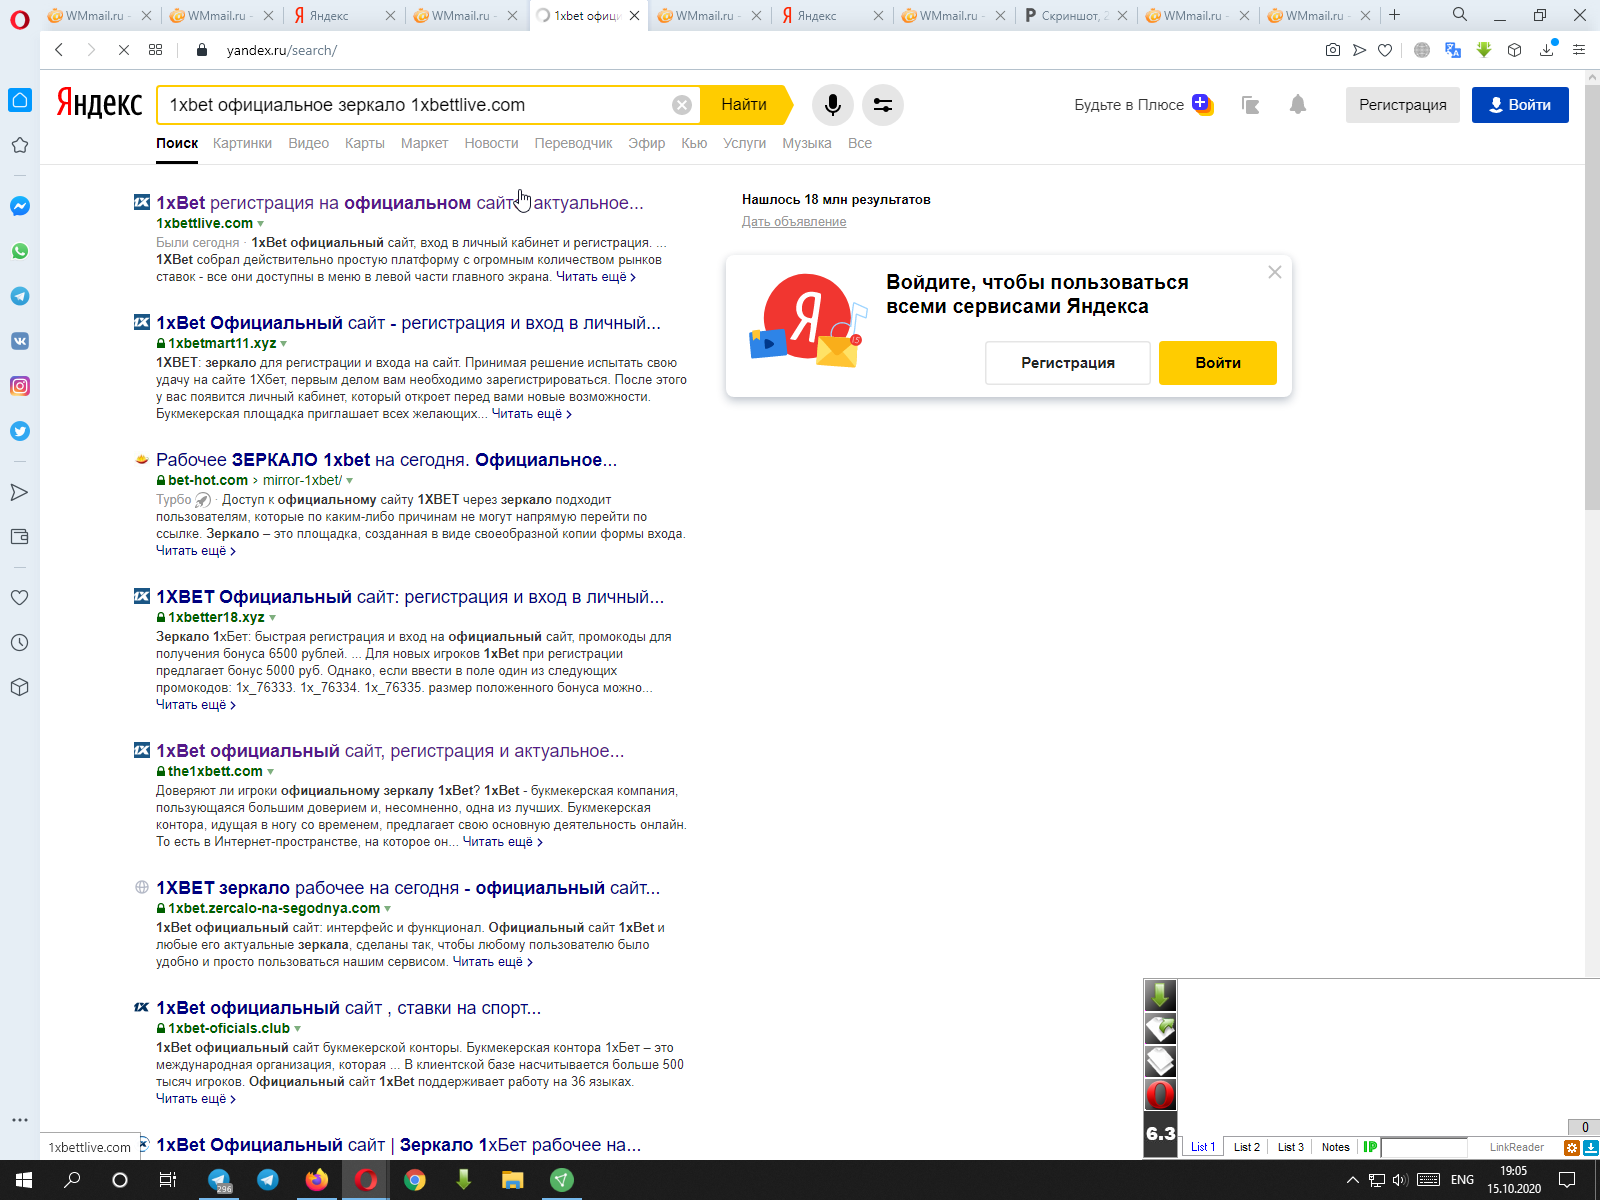This screenshot has width=1600, height=1200.
Task: Switch to Карты search tab
Action: (365, 143)
